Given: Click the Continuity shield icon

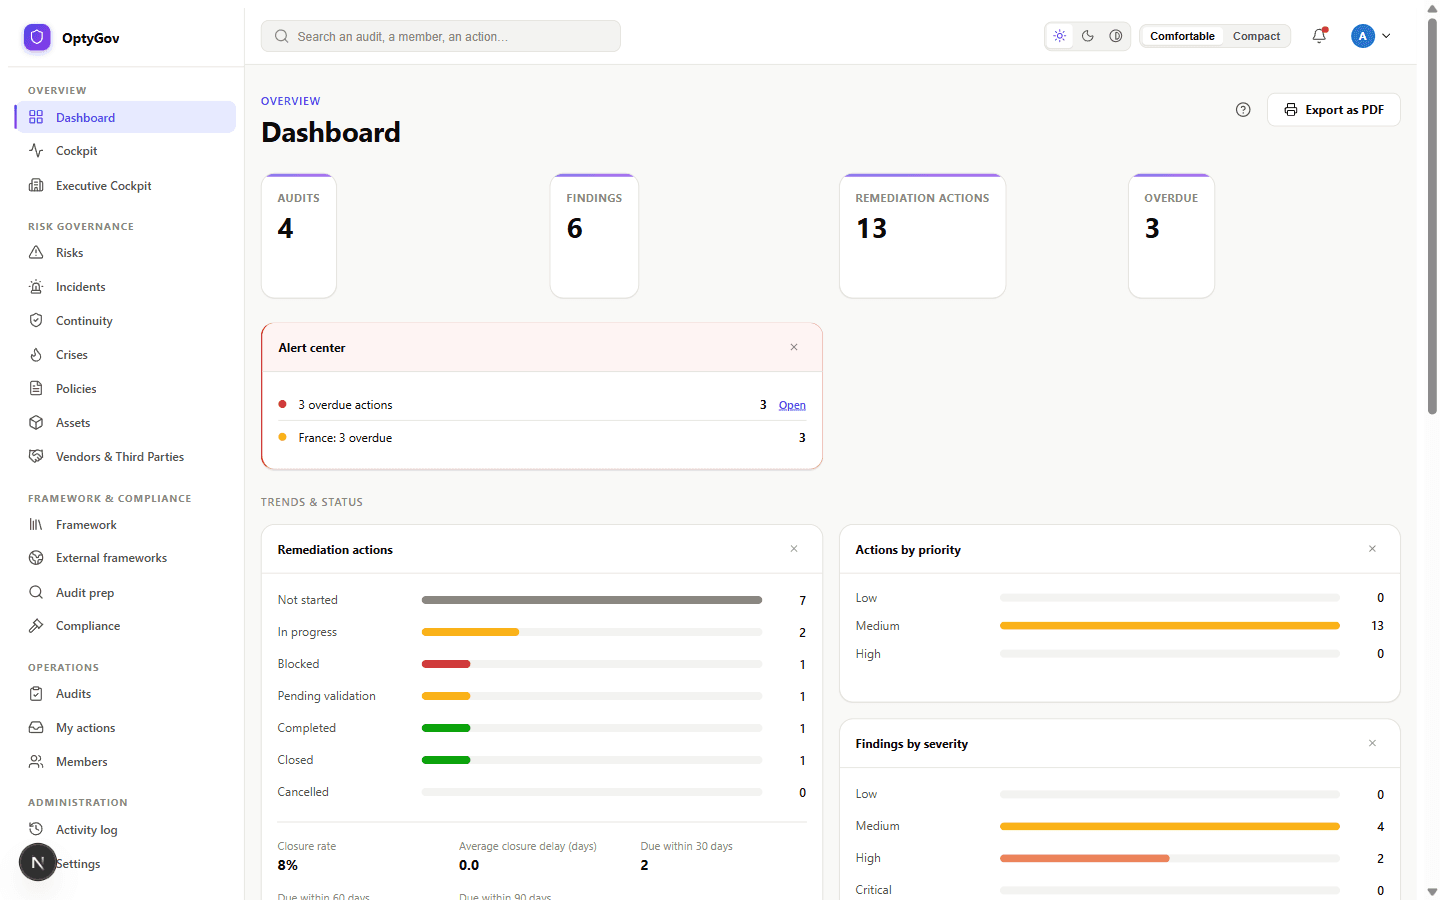Looking at the screenshot, I should [36, 321].
